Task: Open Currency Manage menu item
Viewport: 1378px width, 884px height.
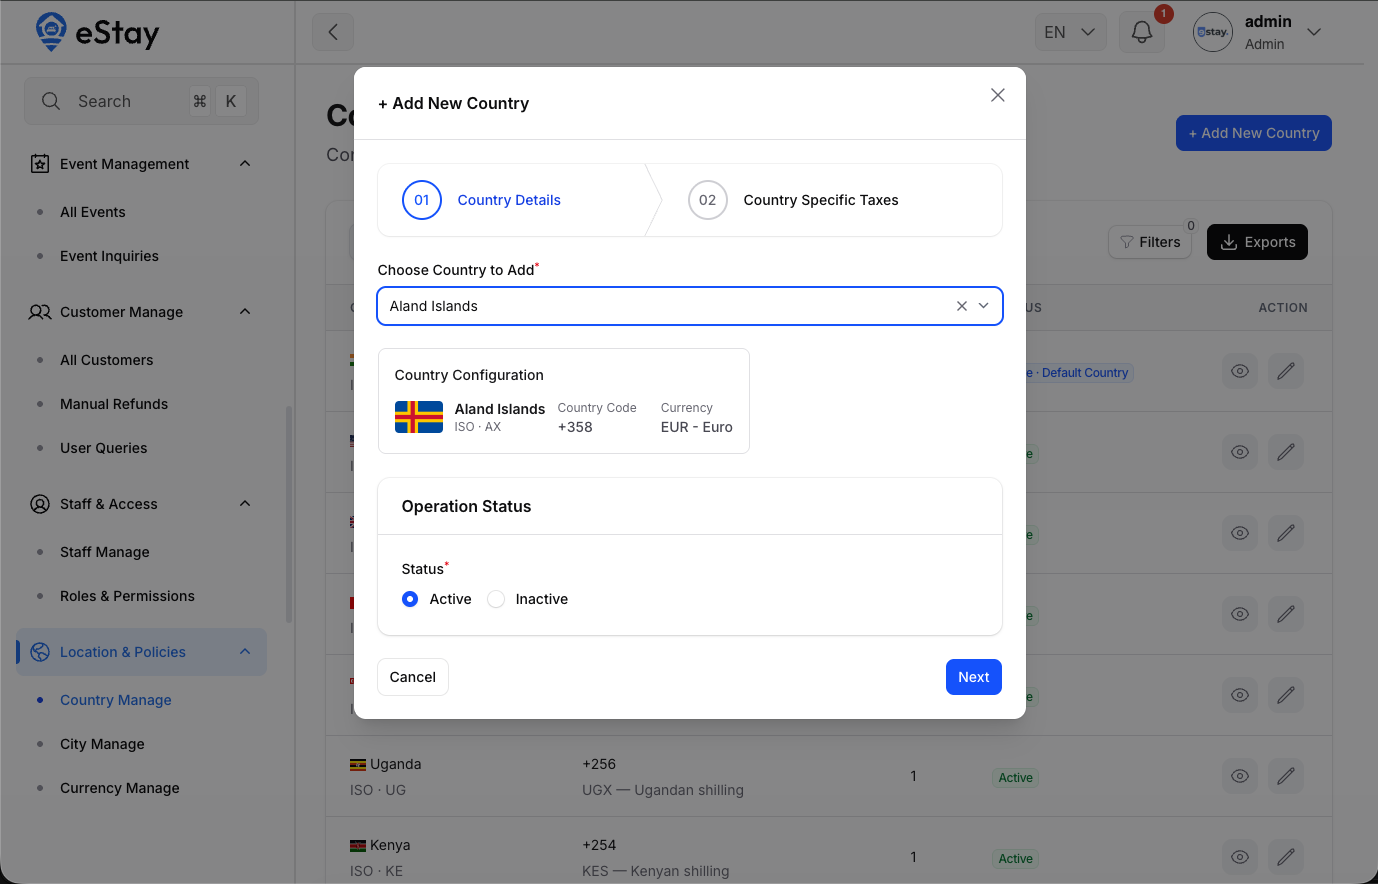Action: 120,788
